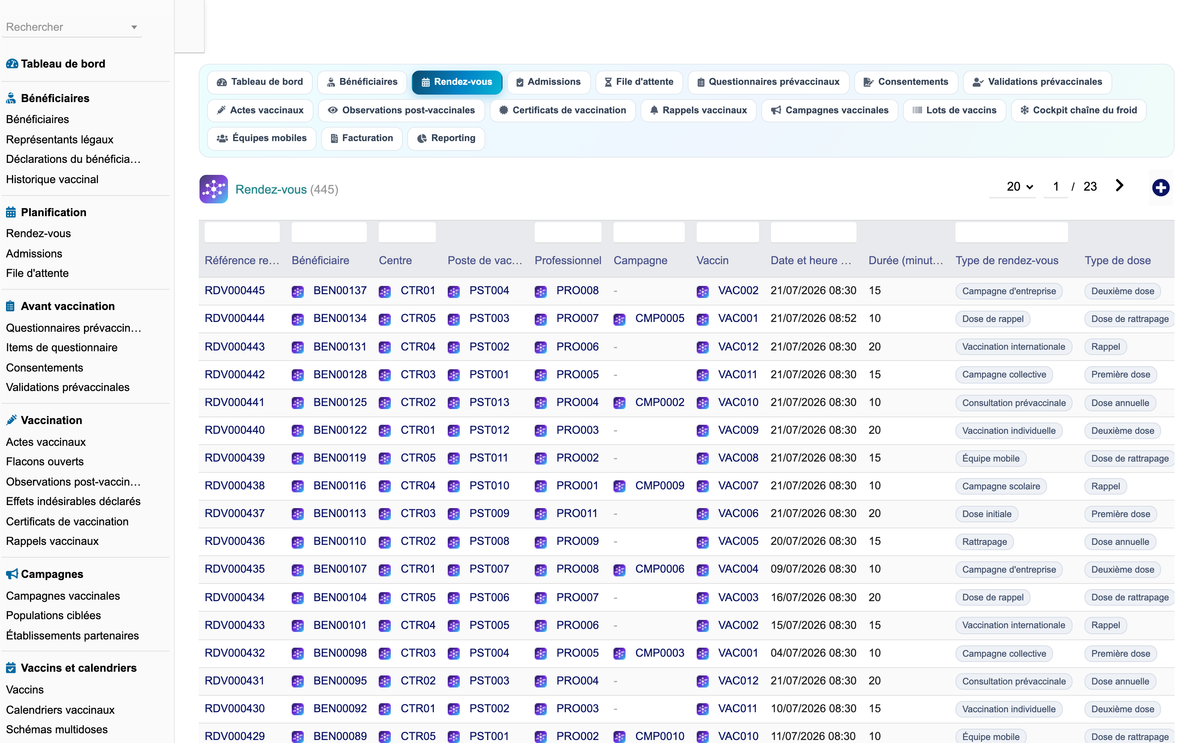This screenshot has height=743, width=1200.
Task: Click the Dose initiale tag
Action: click(987, 514)
